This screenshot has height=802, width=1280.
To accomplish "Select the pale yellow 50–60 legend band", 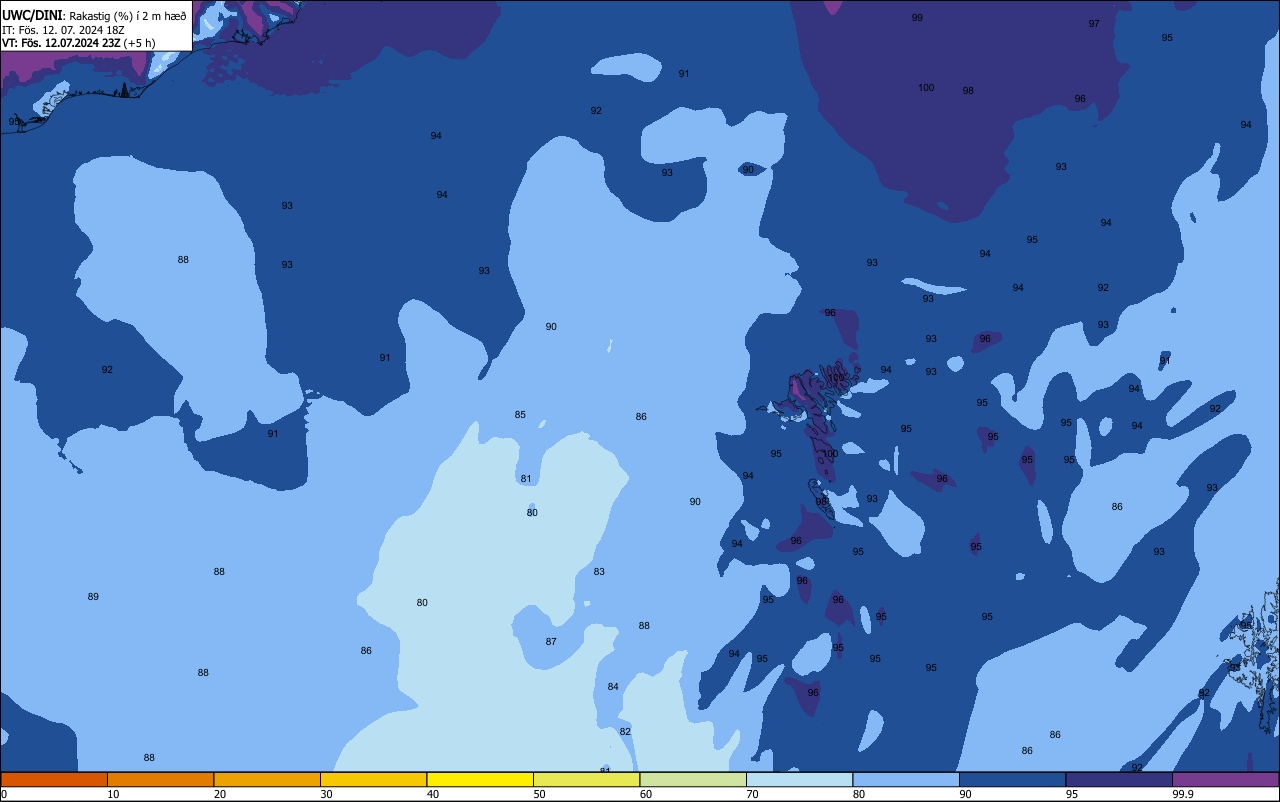I will tap(586, 779).
